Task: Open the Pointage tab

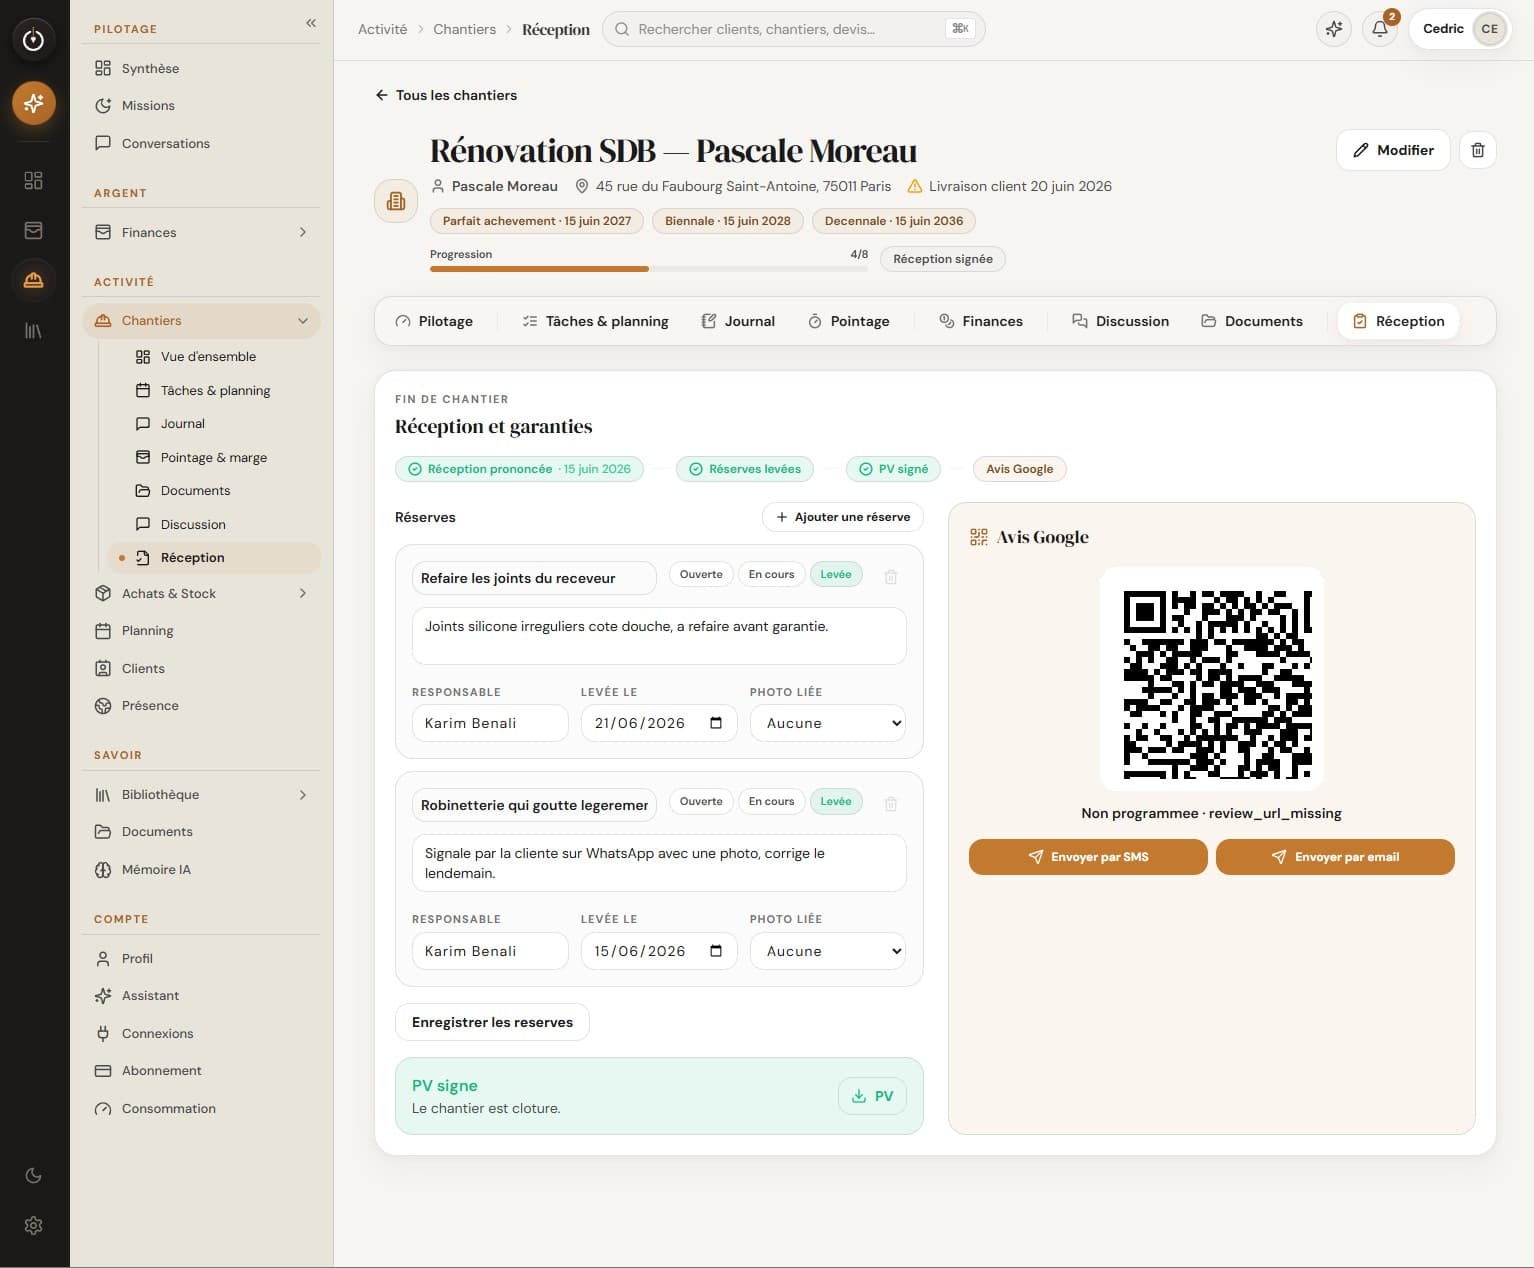Action: tap(848, 321)
